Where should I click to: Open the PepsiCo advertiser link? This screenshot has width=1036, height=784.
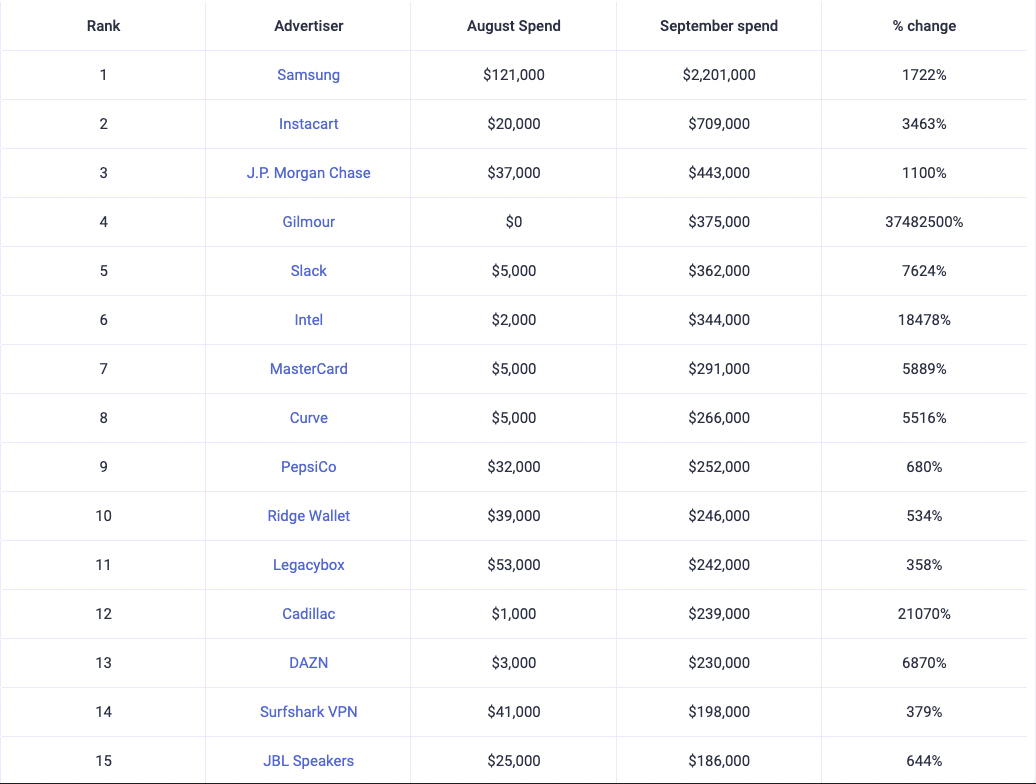tap(308, 467)
